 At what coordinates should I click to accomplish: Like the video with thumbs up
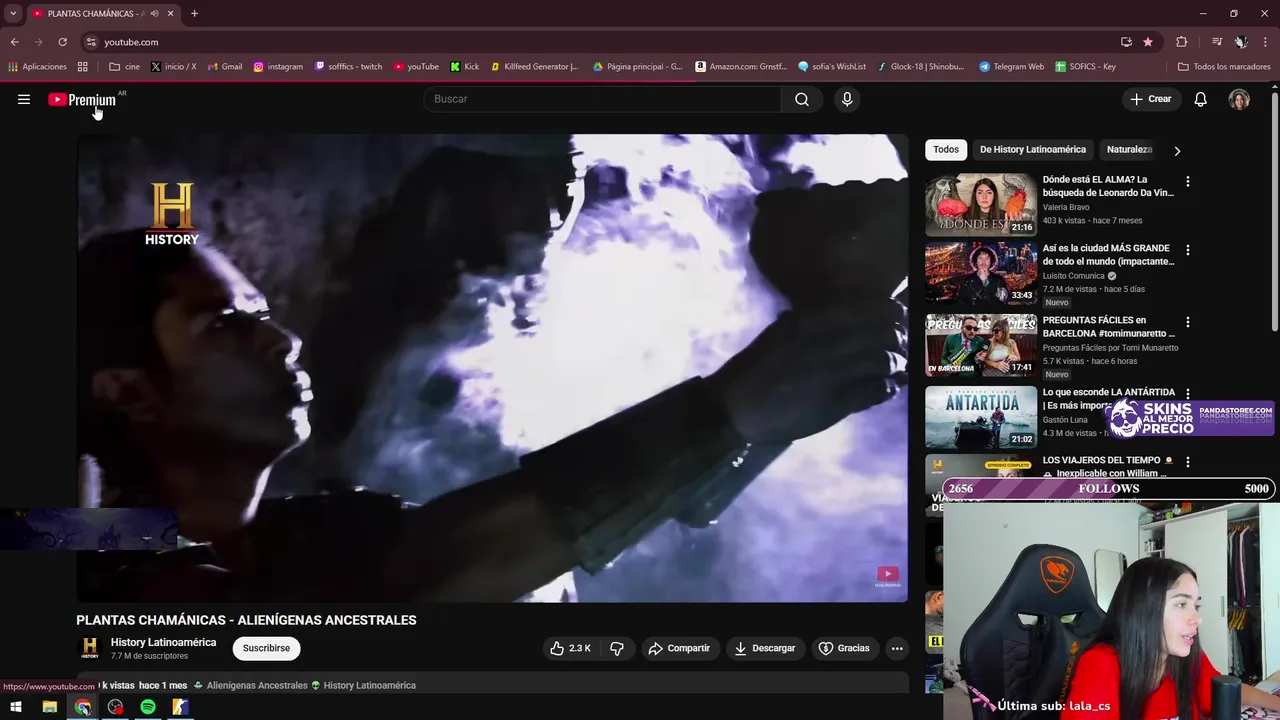pyautogui.click(x=569, y=648)
